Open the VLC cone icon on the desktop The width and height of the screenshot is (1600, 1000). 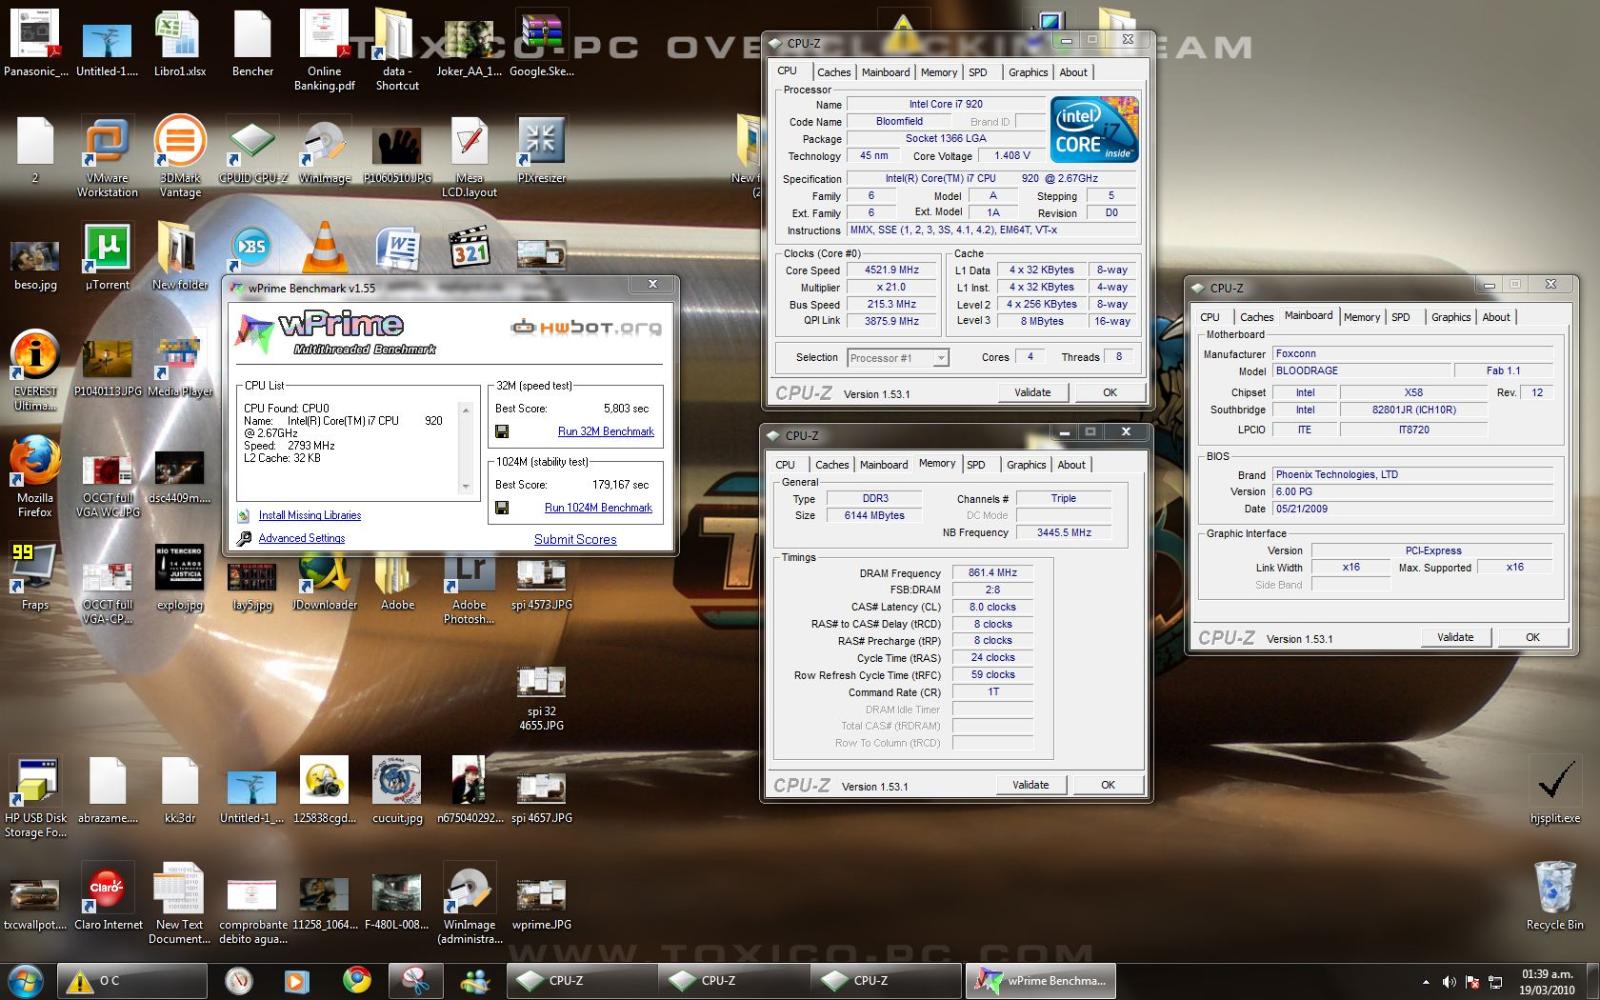pos(325,247)
